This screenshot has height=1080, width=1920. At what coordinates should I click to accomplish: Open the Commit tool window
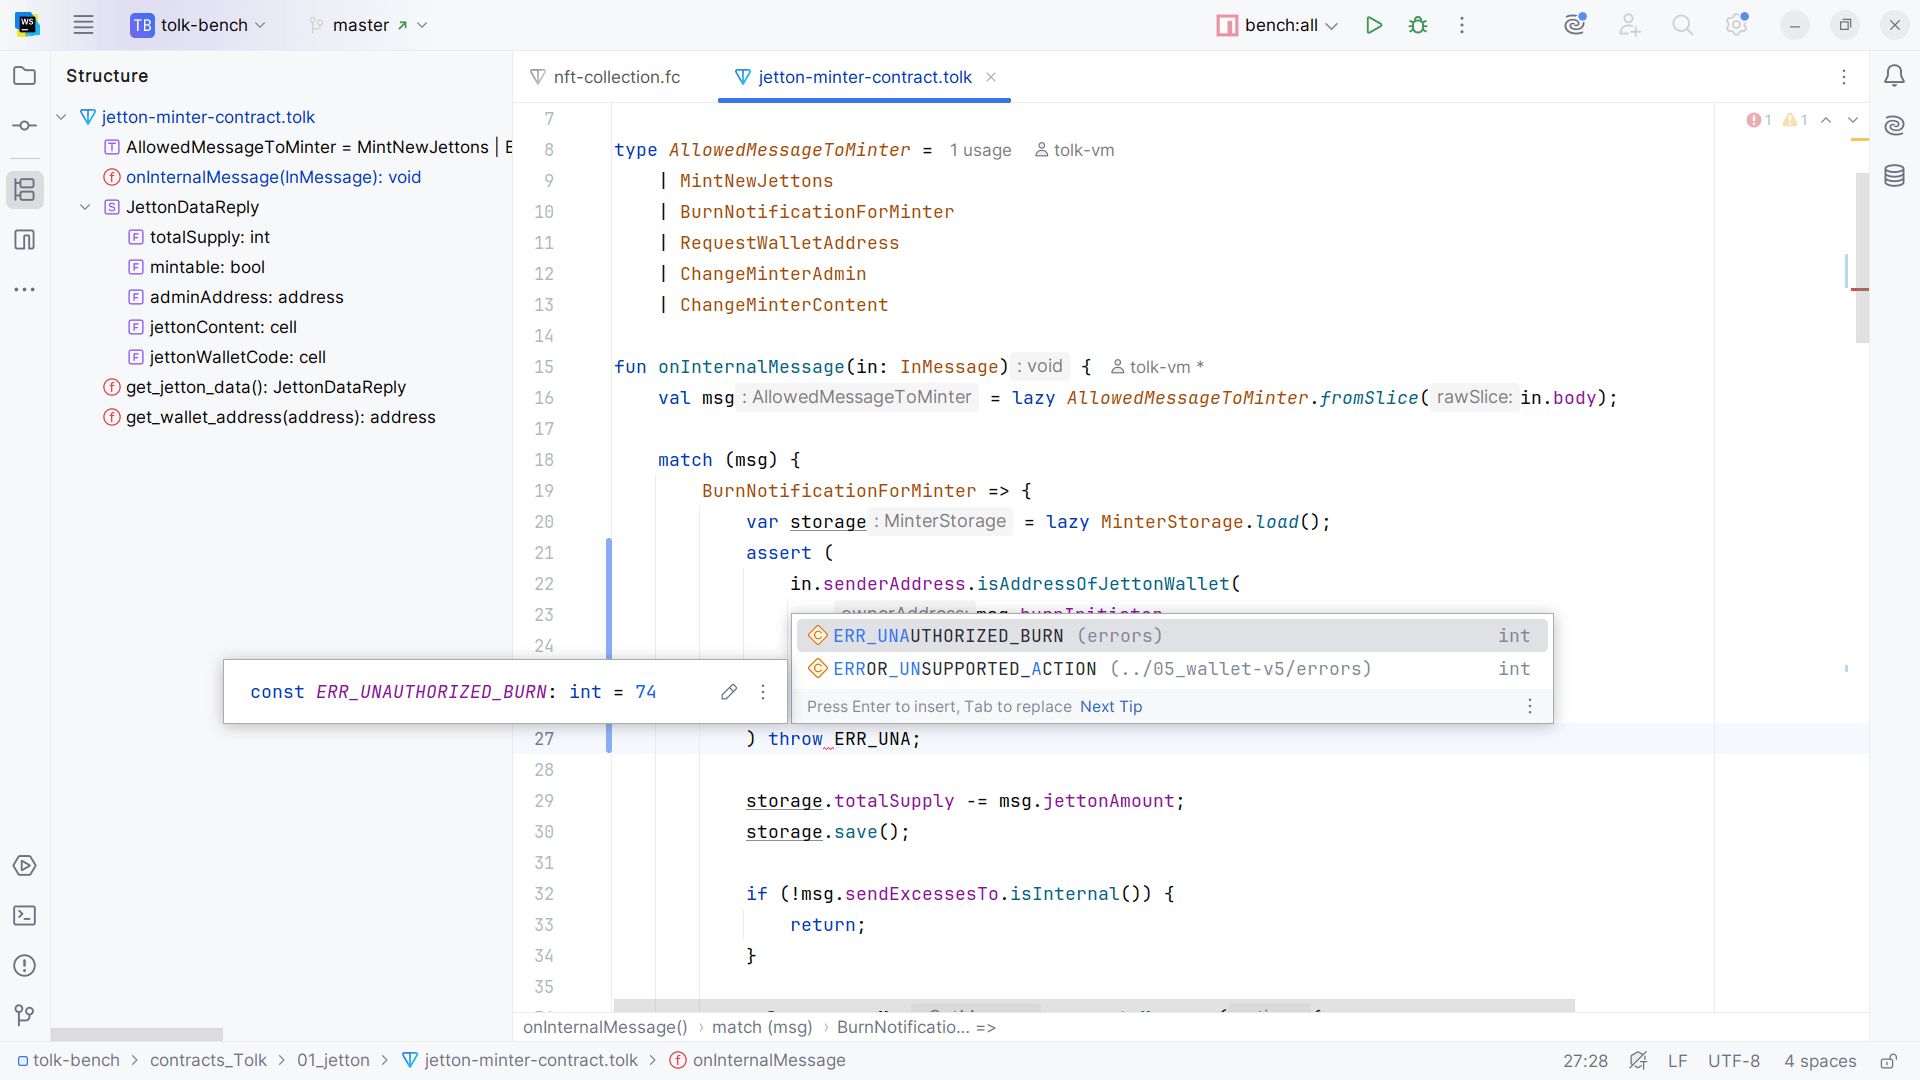pos(25,126)
